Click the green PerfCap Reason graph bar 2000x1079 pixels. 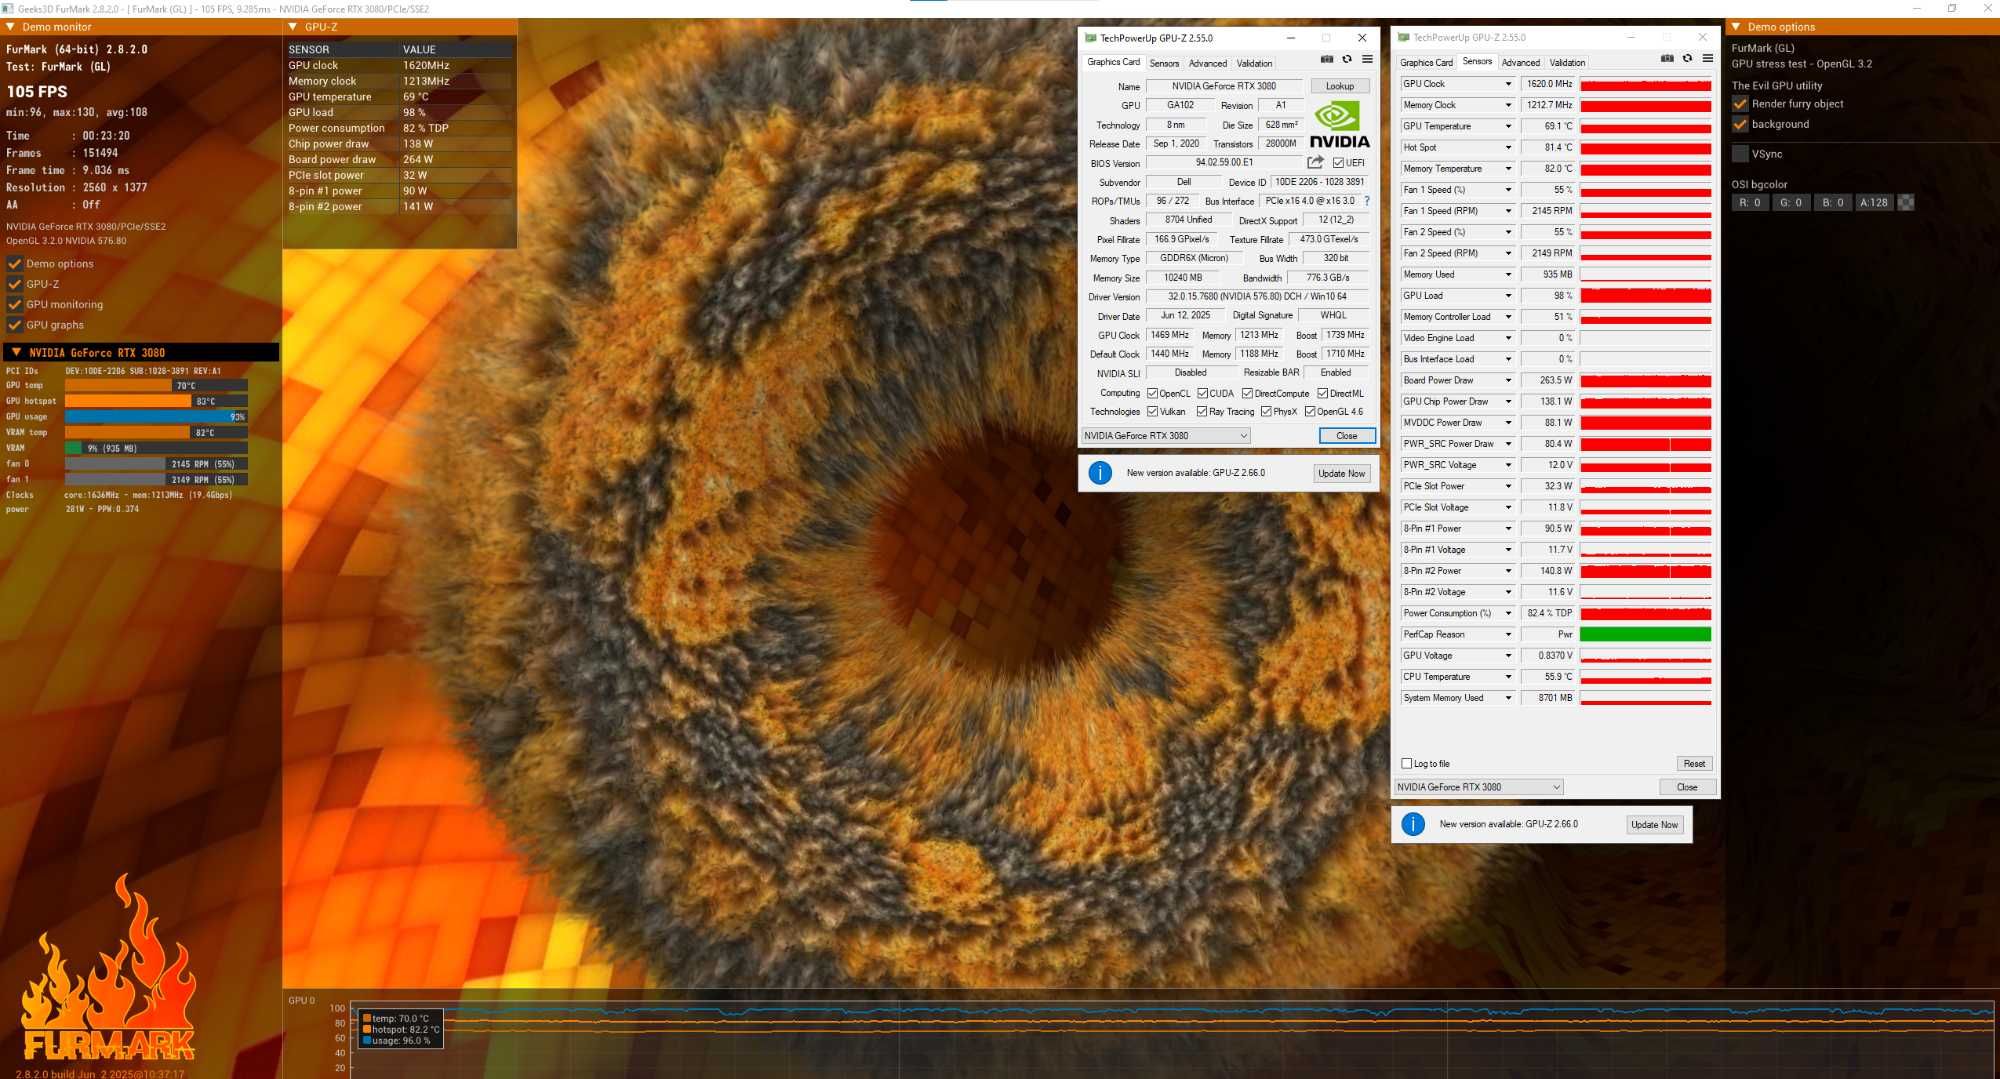point(1645,634)
